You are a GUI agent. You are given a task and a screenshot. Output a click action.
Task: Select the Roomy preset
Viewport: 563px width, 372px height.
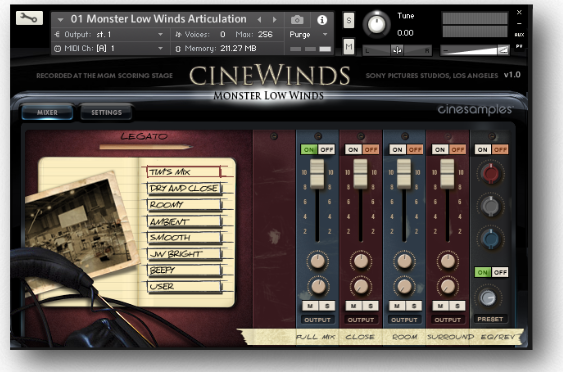click(x=184, y=205)
